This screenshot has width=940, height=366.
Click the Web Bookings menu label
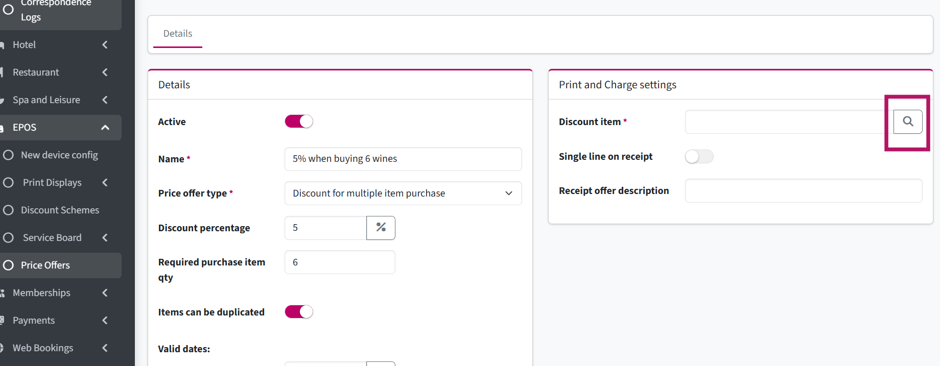tap(43, 348)
